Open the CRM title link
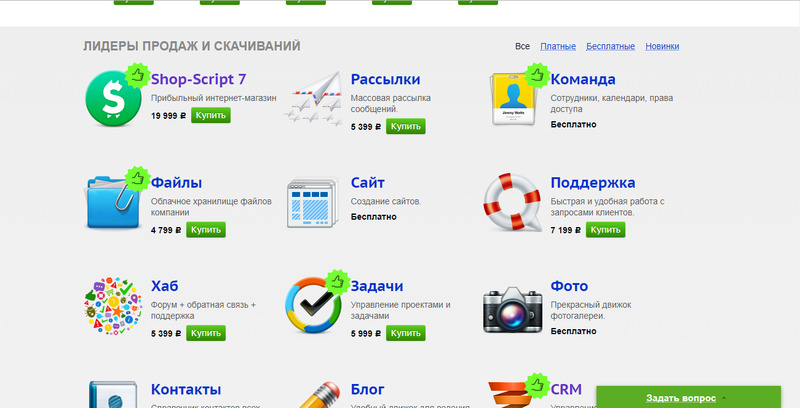Image resolution: width=800 pixels, height=408 pixels. pyautogui.click(x=566, y=390)
